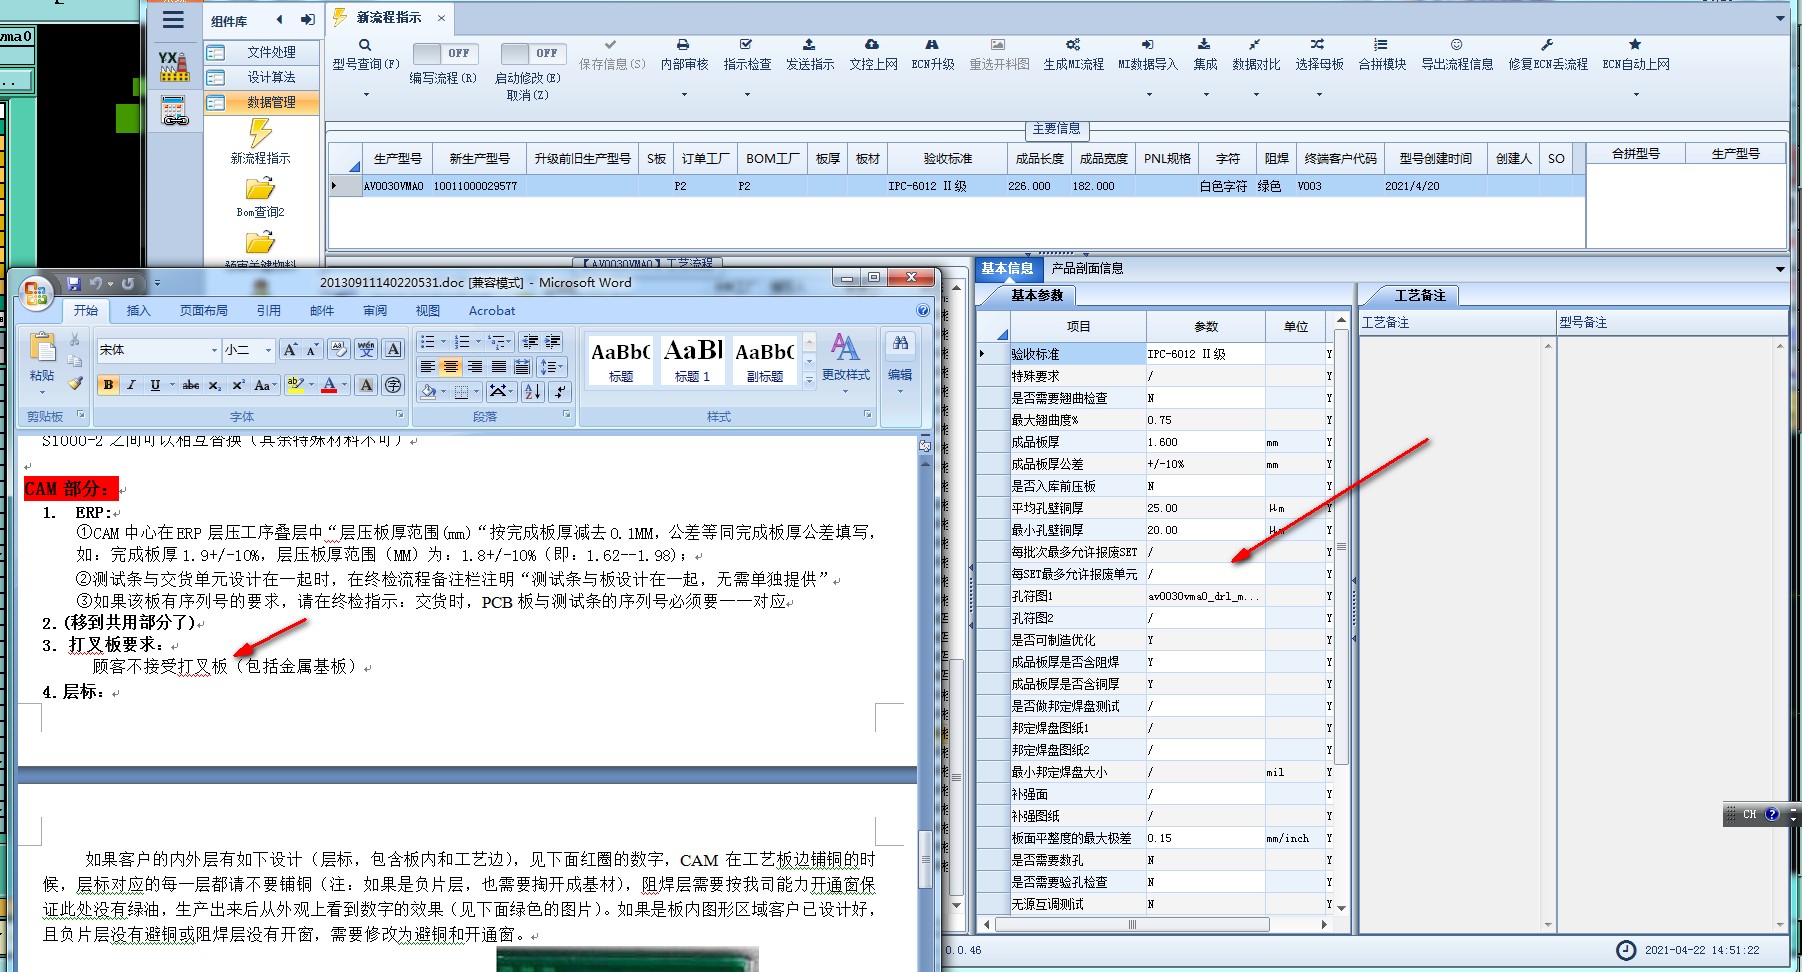
Task: Open the 字体 group dialog launcher
Action: coord(400,415)
